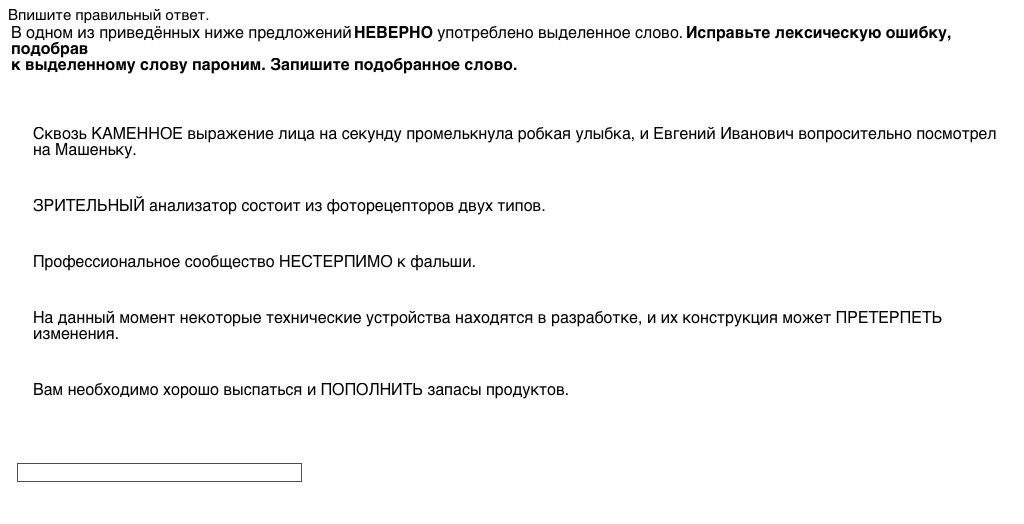Viewport: 1024px width, 524px height.
Task: Click the heading 'Впишите правильный ответ'
Action: click(108, 15)
